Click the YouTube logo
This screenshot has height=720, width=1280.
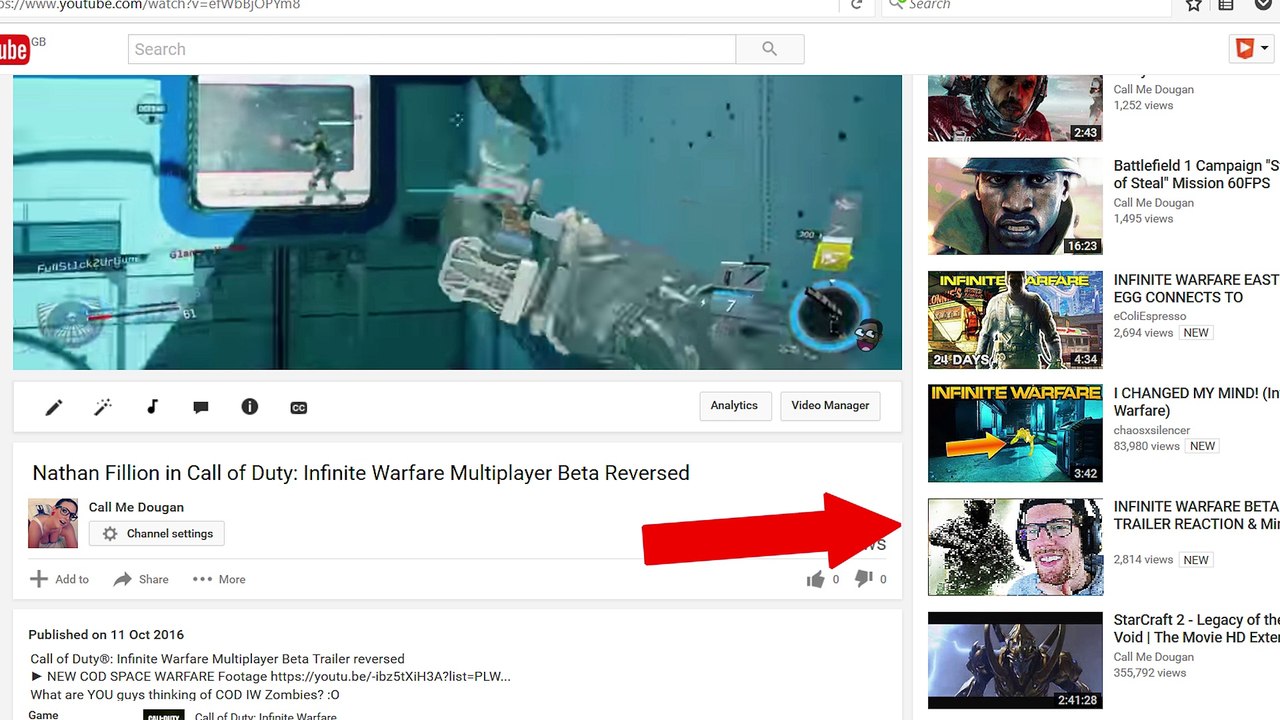click(14, 49)
